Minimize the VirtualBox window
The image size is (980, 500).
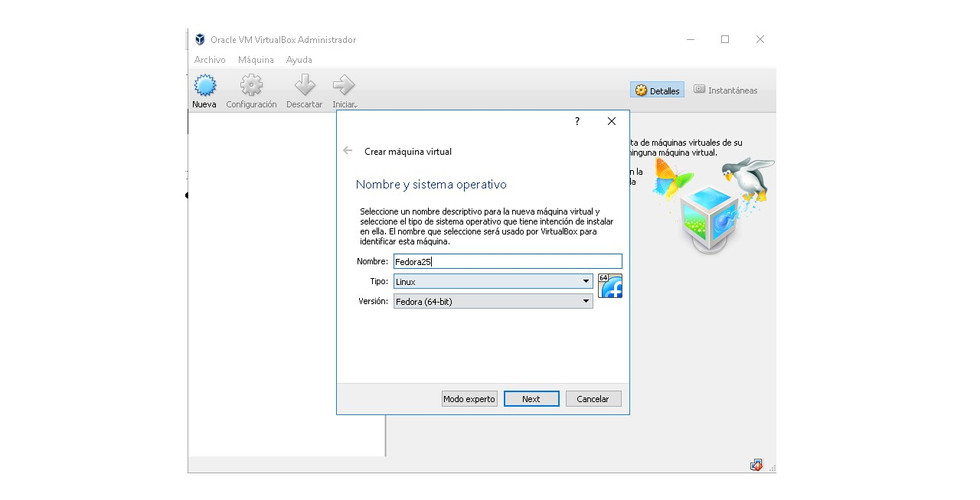691,39
